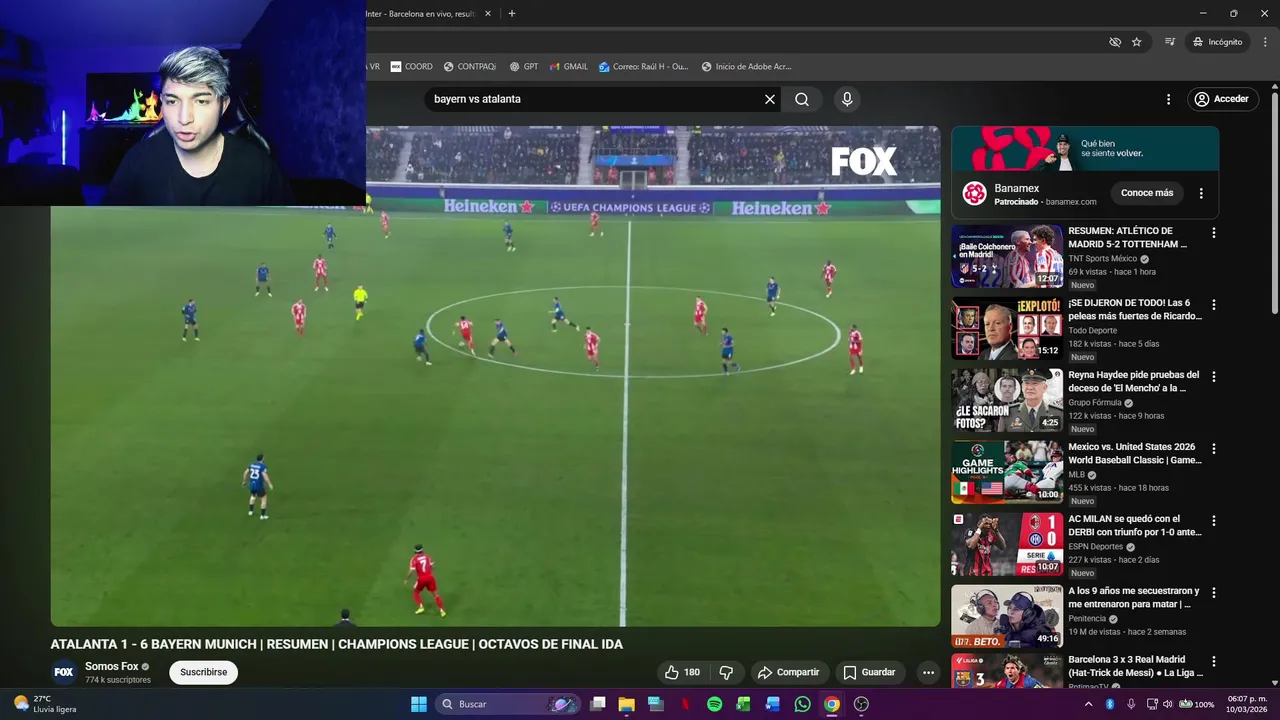Open Mexico vs. United States baseball video
This screenshot has height=720, width=1280.
(x=1135, y=453)
